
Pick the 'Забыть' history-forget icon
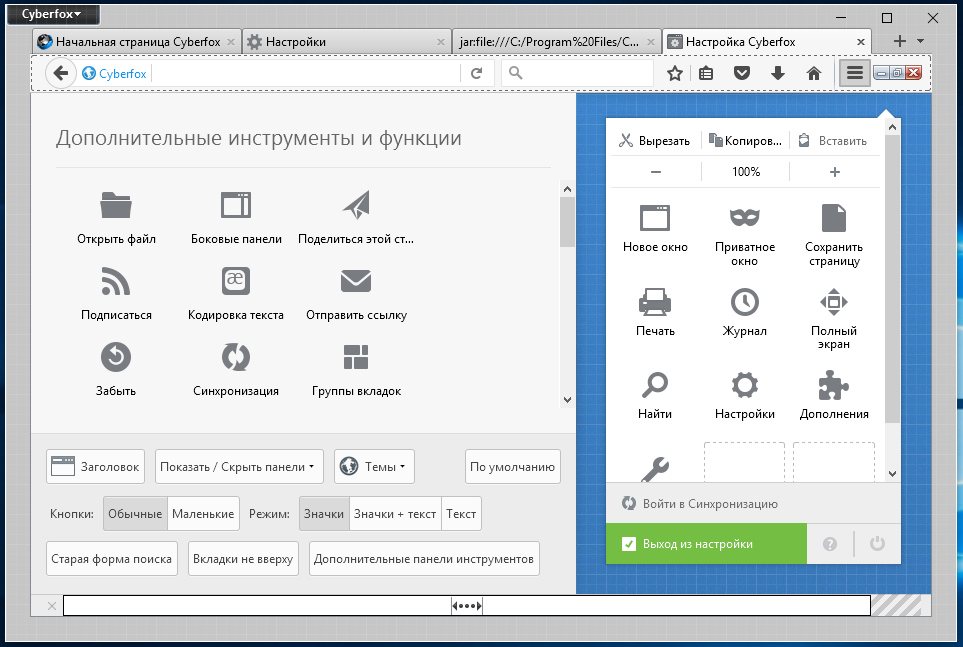(116, 357)
